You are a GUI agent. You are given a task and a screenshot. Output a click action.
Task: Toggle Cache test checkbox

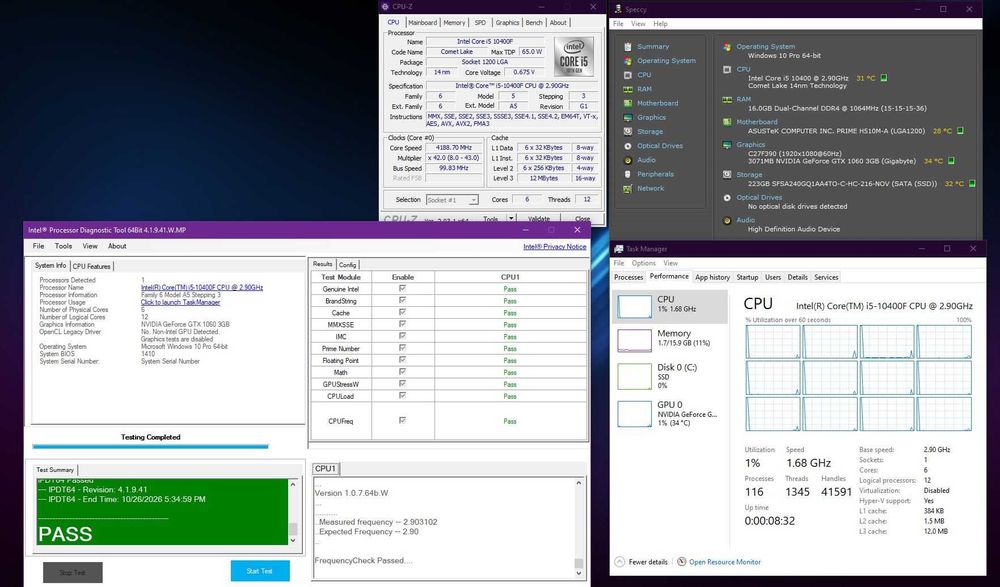pyautogui.click(x=402, y=313)
